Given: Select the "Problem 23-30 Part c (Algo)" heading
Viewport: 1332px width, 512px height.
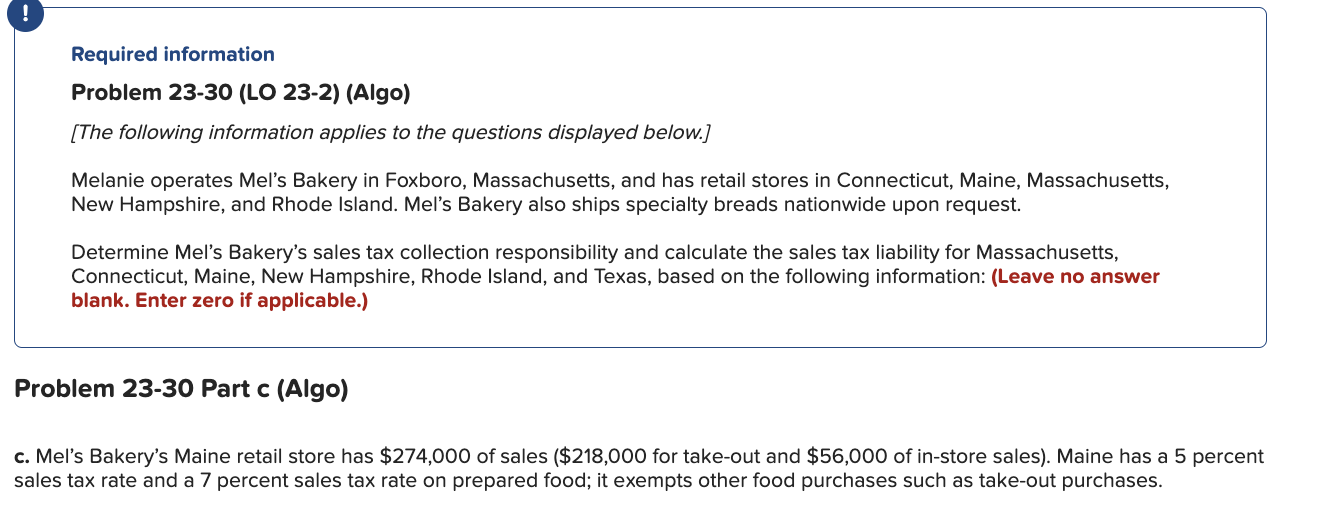Looking at the screenshot, I should [x=181, y=389].
